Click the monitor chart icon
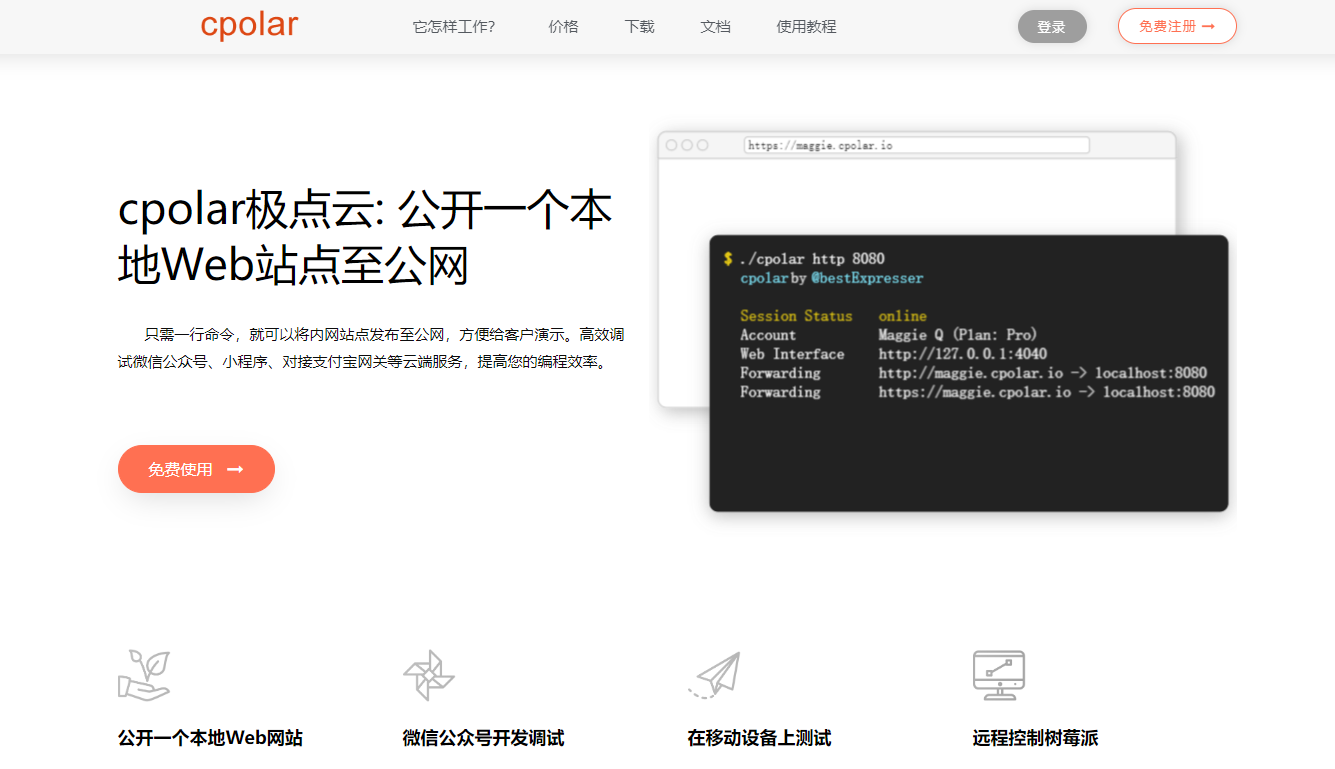This screenshot has width=1335, height=769. pyautogui.click(x=999, y=675)
